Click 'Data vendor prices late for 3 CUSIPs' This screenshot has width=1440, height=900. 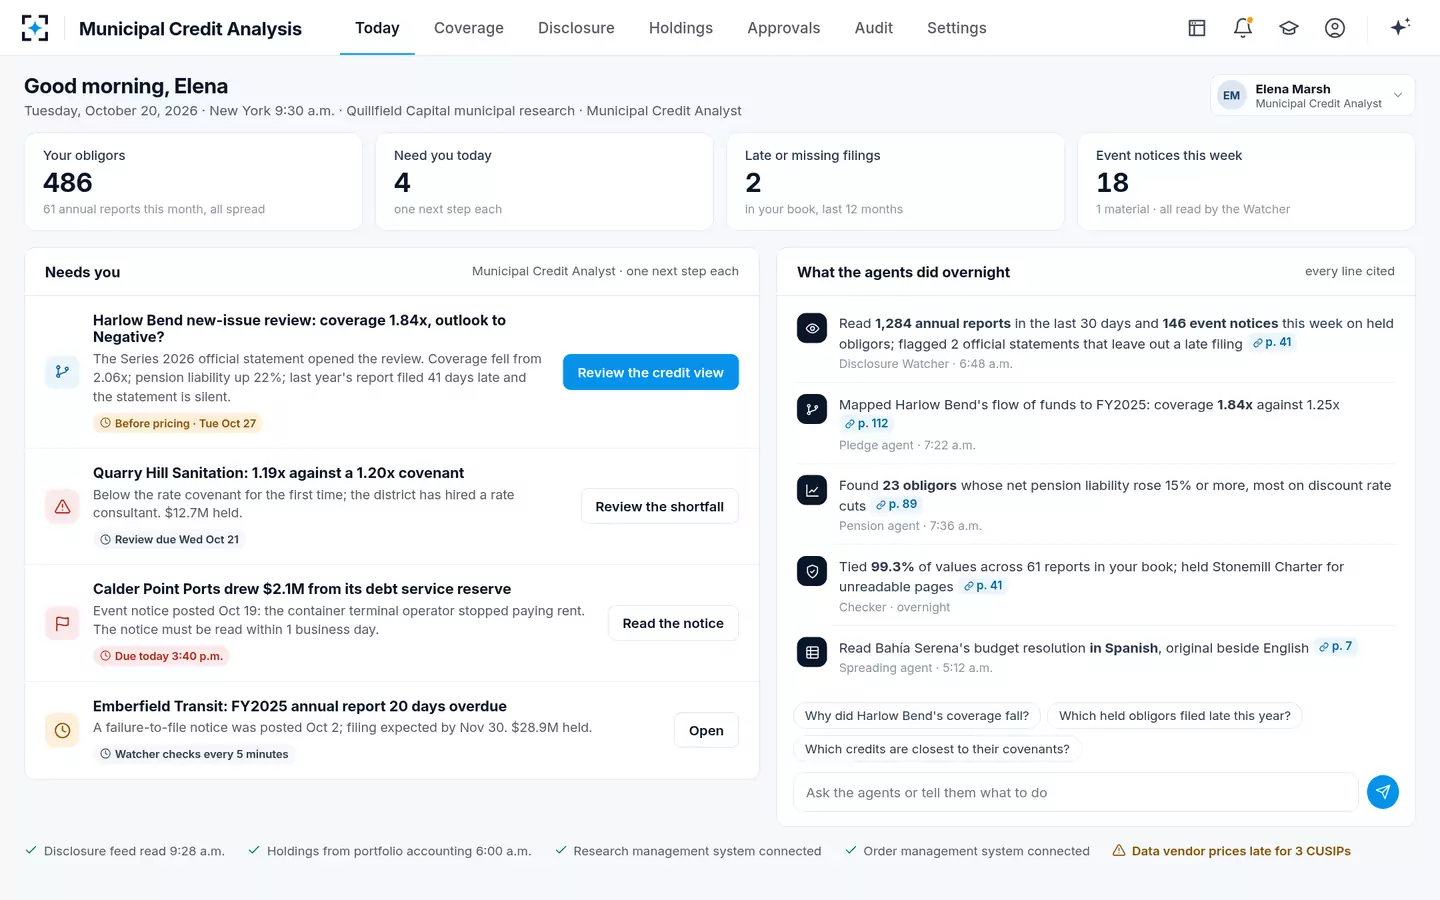(1241, 851)
